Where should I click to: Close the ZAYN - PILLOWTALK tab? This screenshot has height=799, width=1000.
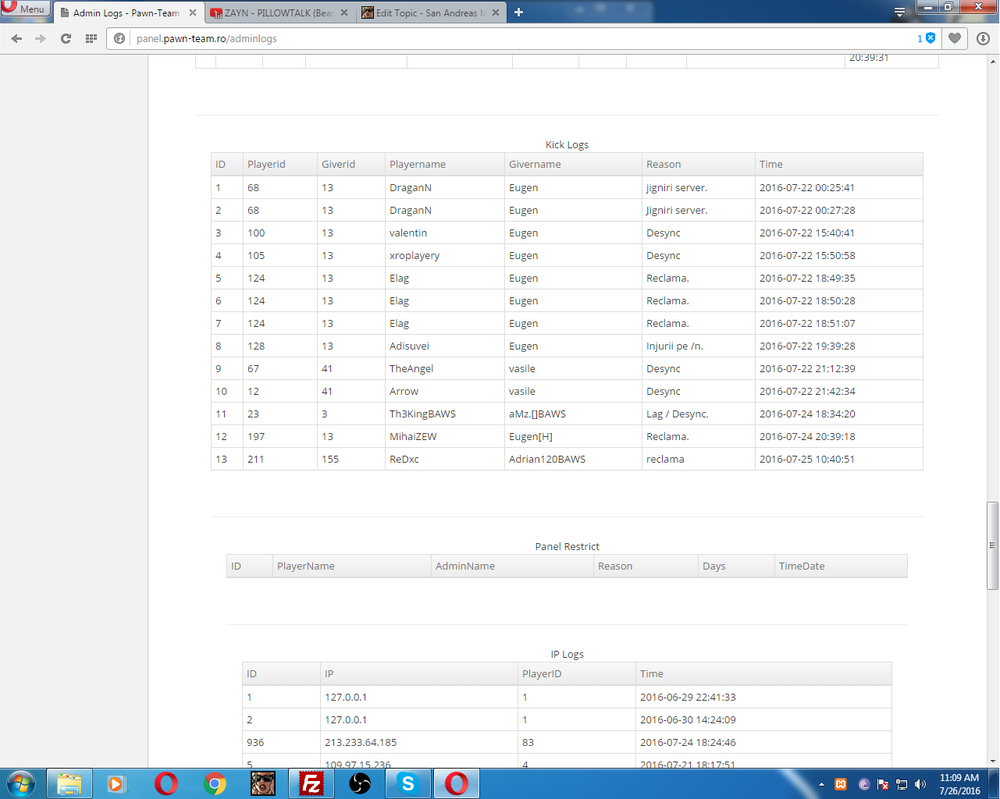coord(344,13)
